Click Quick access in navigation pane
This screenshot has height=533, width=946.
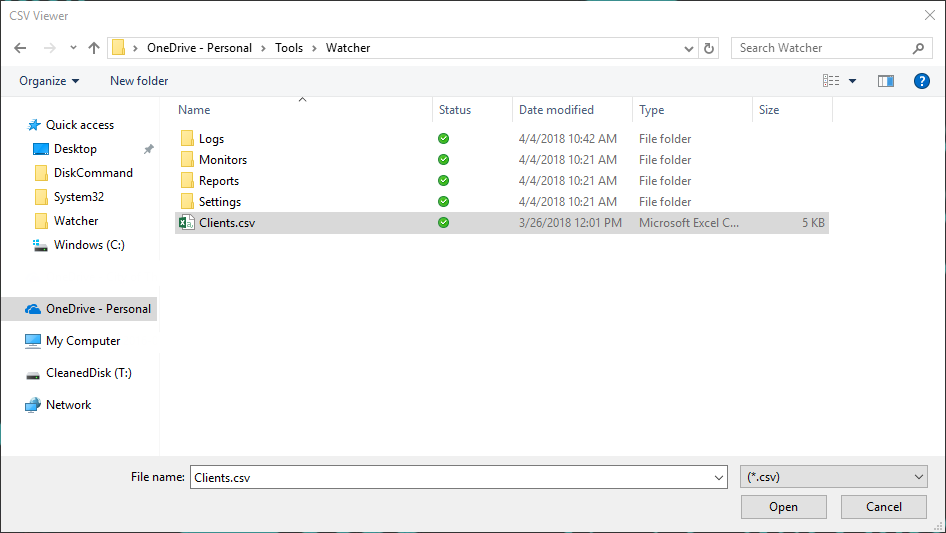80,125
